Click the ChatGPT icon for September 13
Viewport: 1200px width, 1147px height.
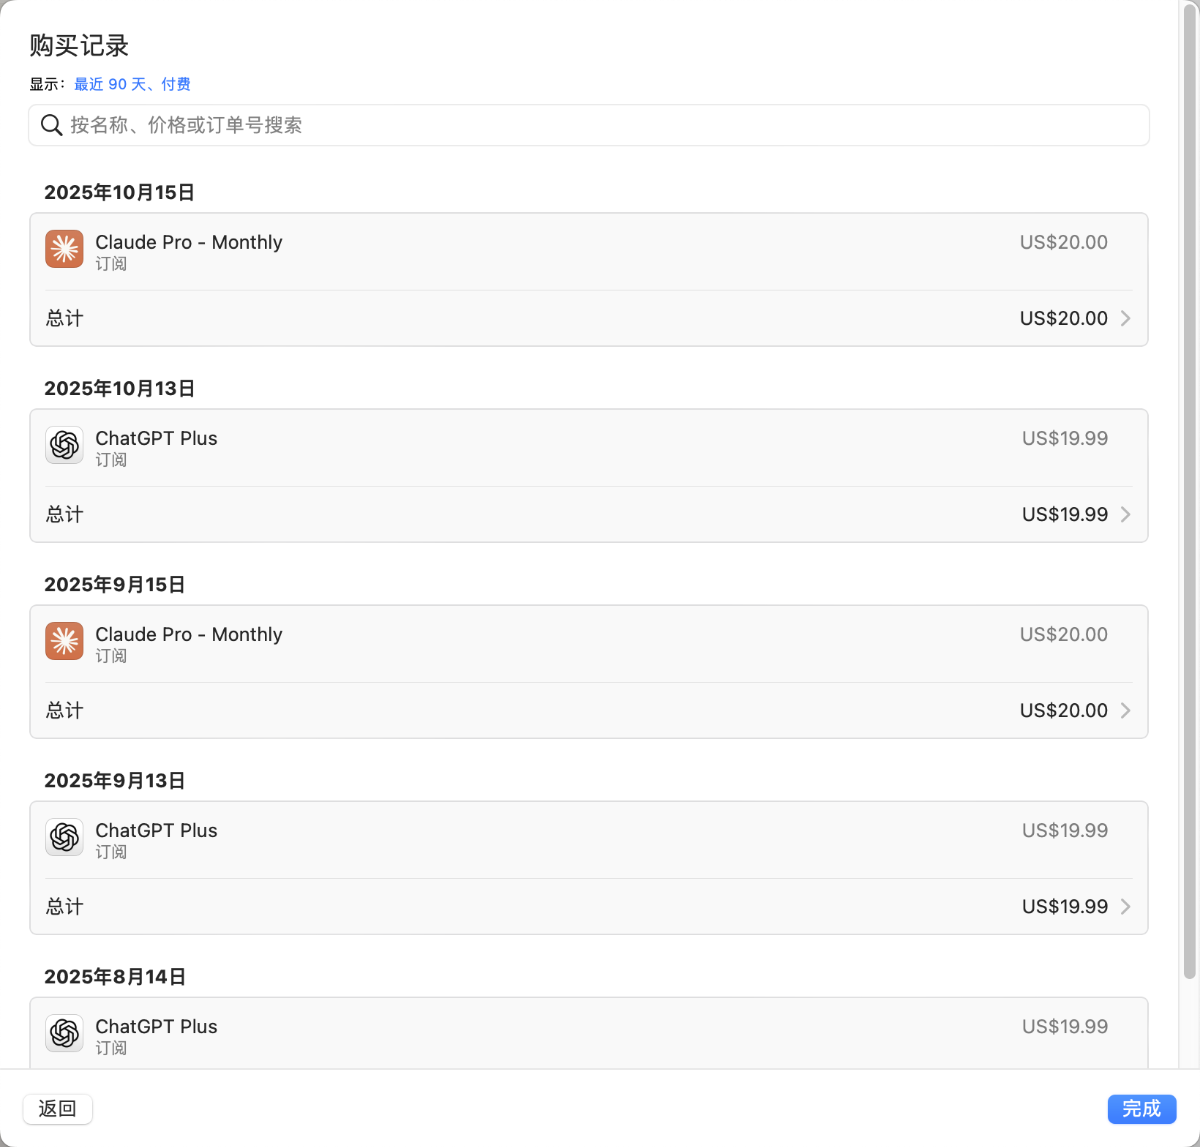point(65,837)
